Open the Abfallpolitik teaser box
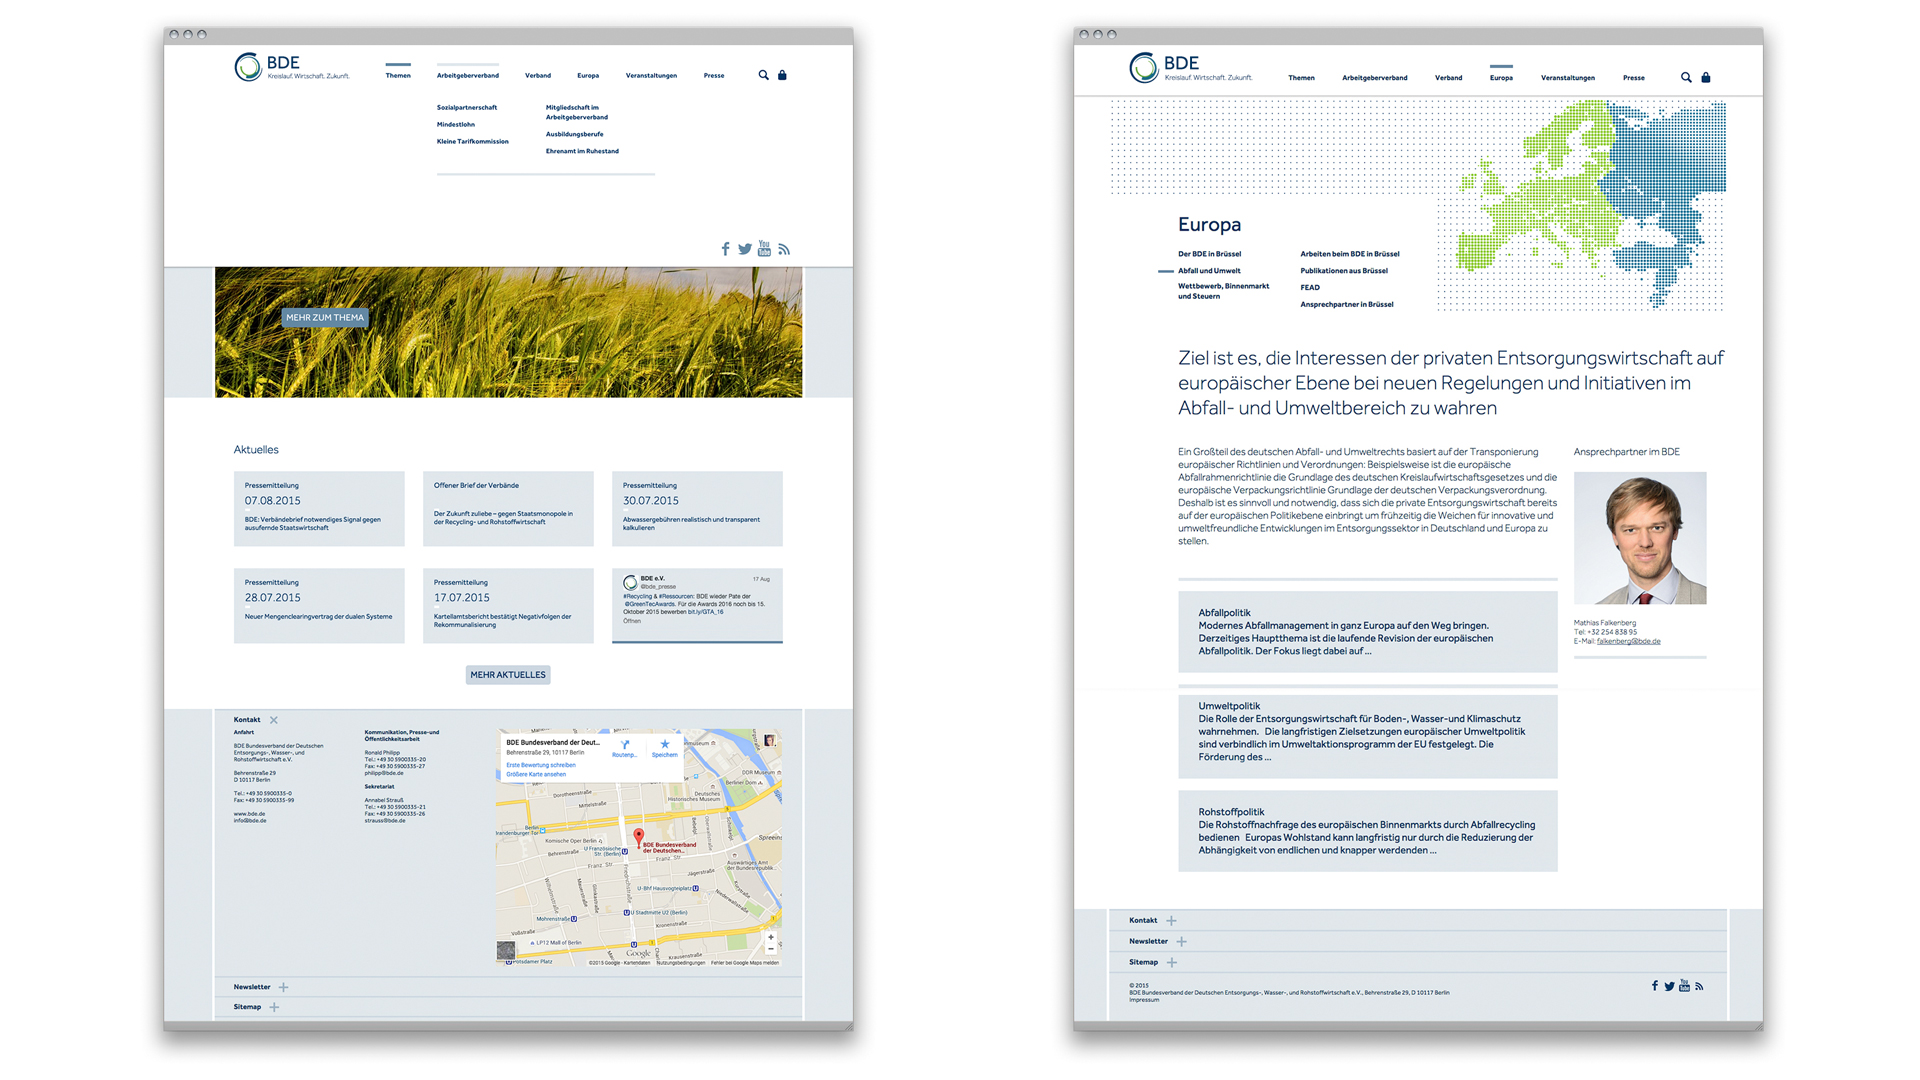This screenshot has height=1080, width=1920. pos(1367,632)
